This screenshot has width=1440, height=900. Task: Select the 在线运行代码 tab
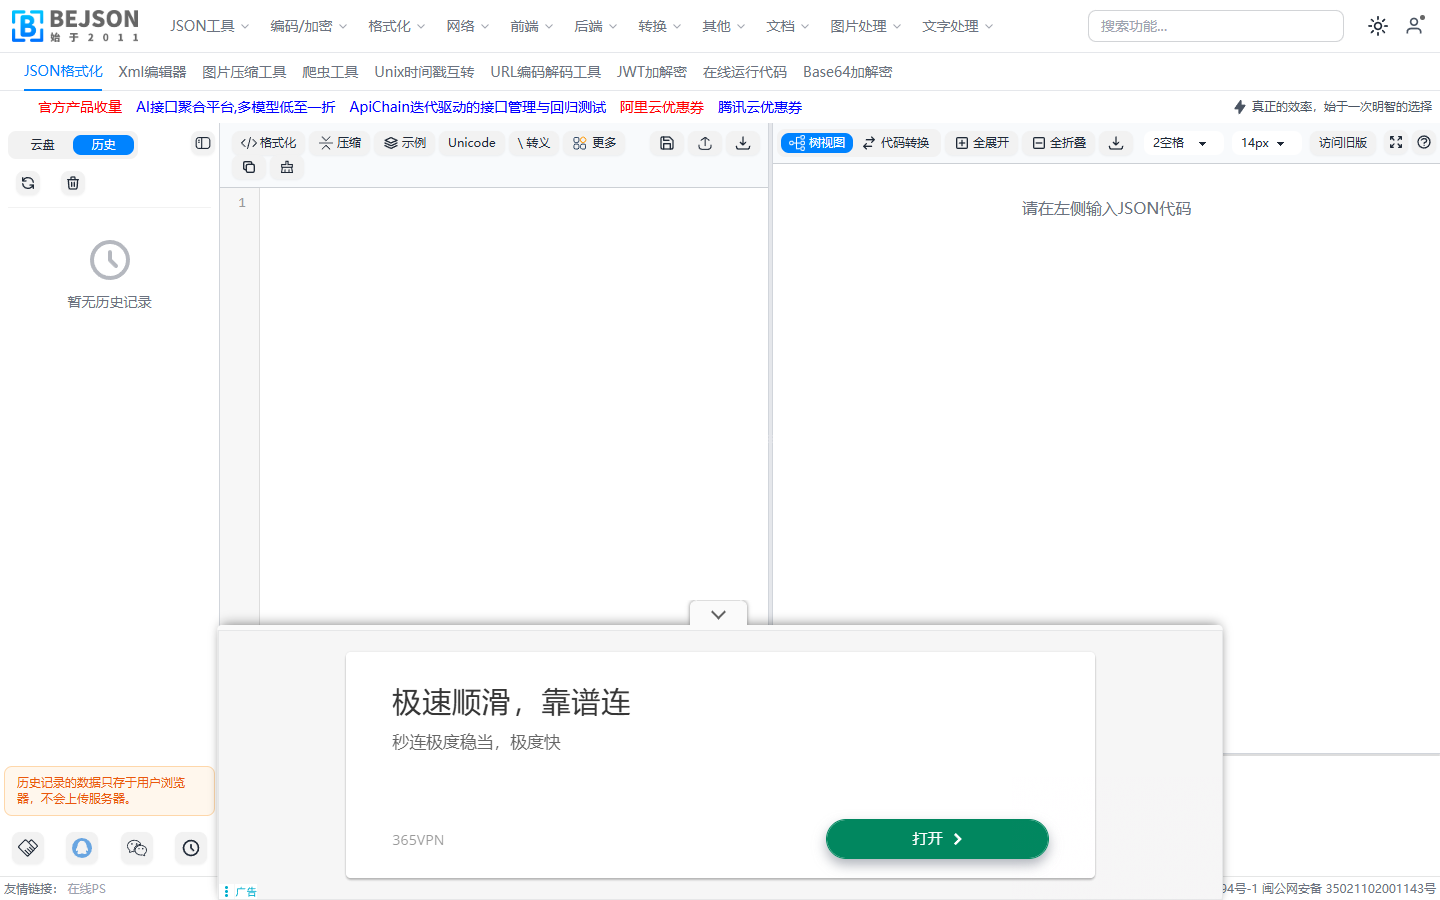(745, 72)
